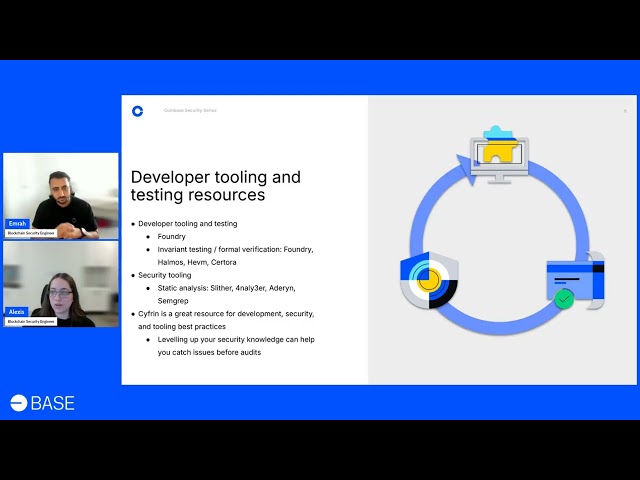Click the 'Cyfrin is a great resource' bullet
The height and width of the screenshot is (480, 640).
click(x=226, y=314)
